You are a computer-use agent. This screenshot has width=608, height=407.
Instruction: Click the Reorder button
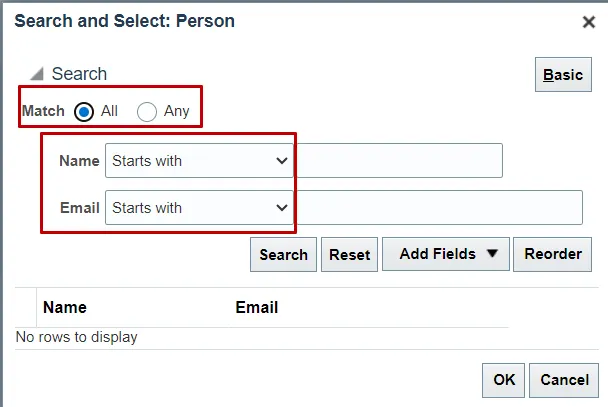[x=553, y=254]
